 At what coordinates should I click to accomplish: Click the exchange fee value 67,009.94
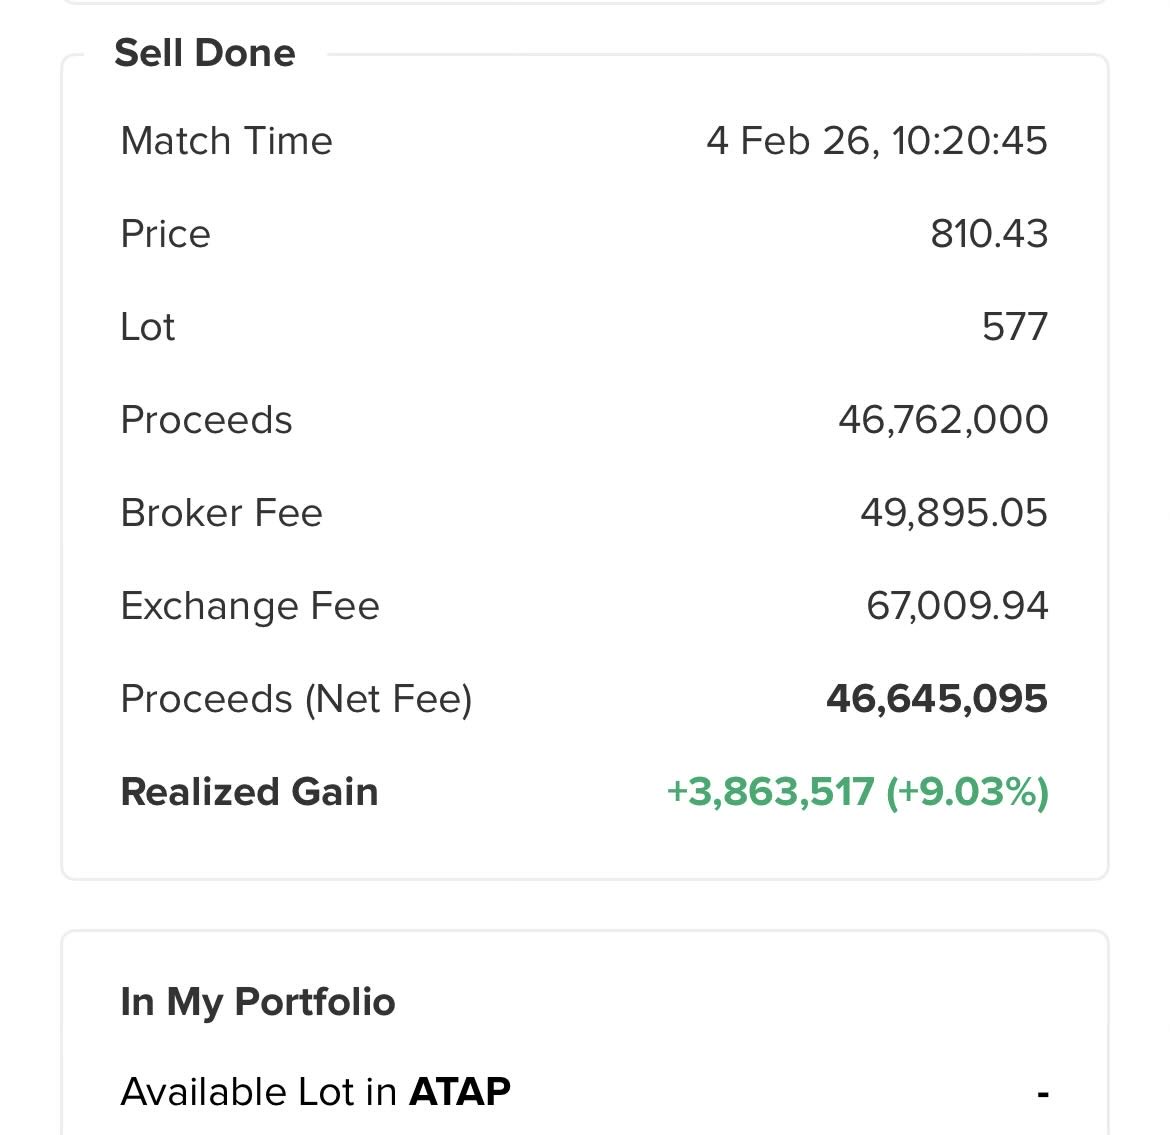coord(956,606)
